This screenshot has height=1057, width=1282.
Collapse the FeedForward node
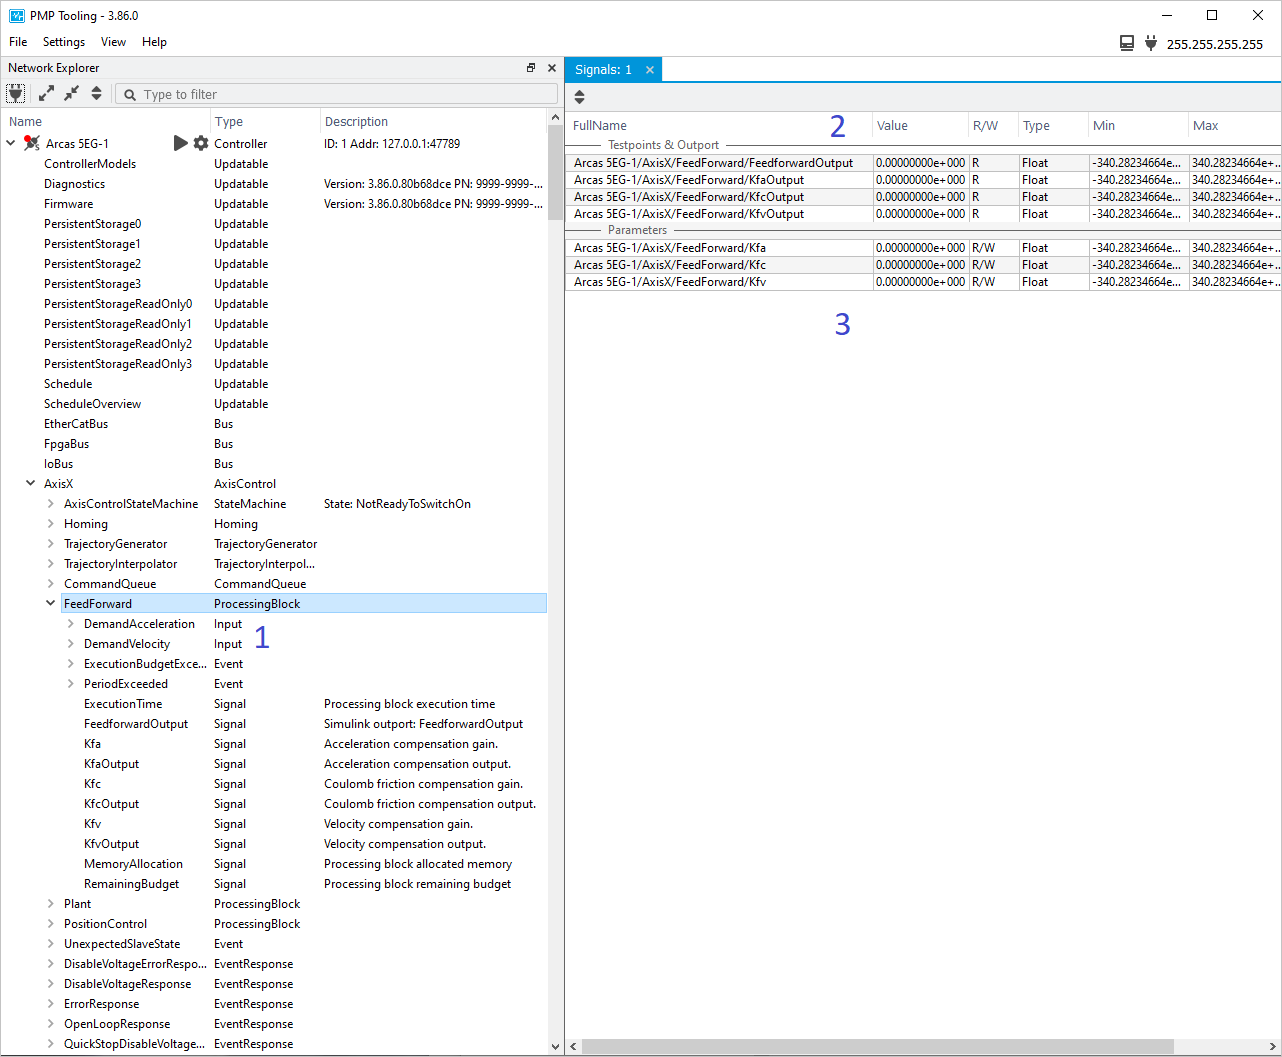point(51,603)
